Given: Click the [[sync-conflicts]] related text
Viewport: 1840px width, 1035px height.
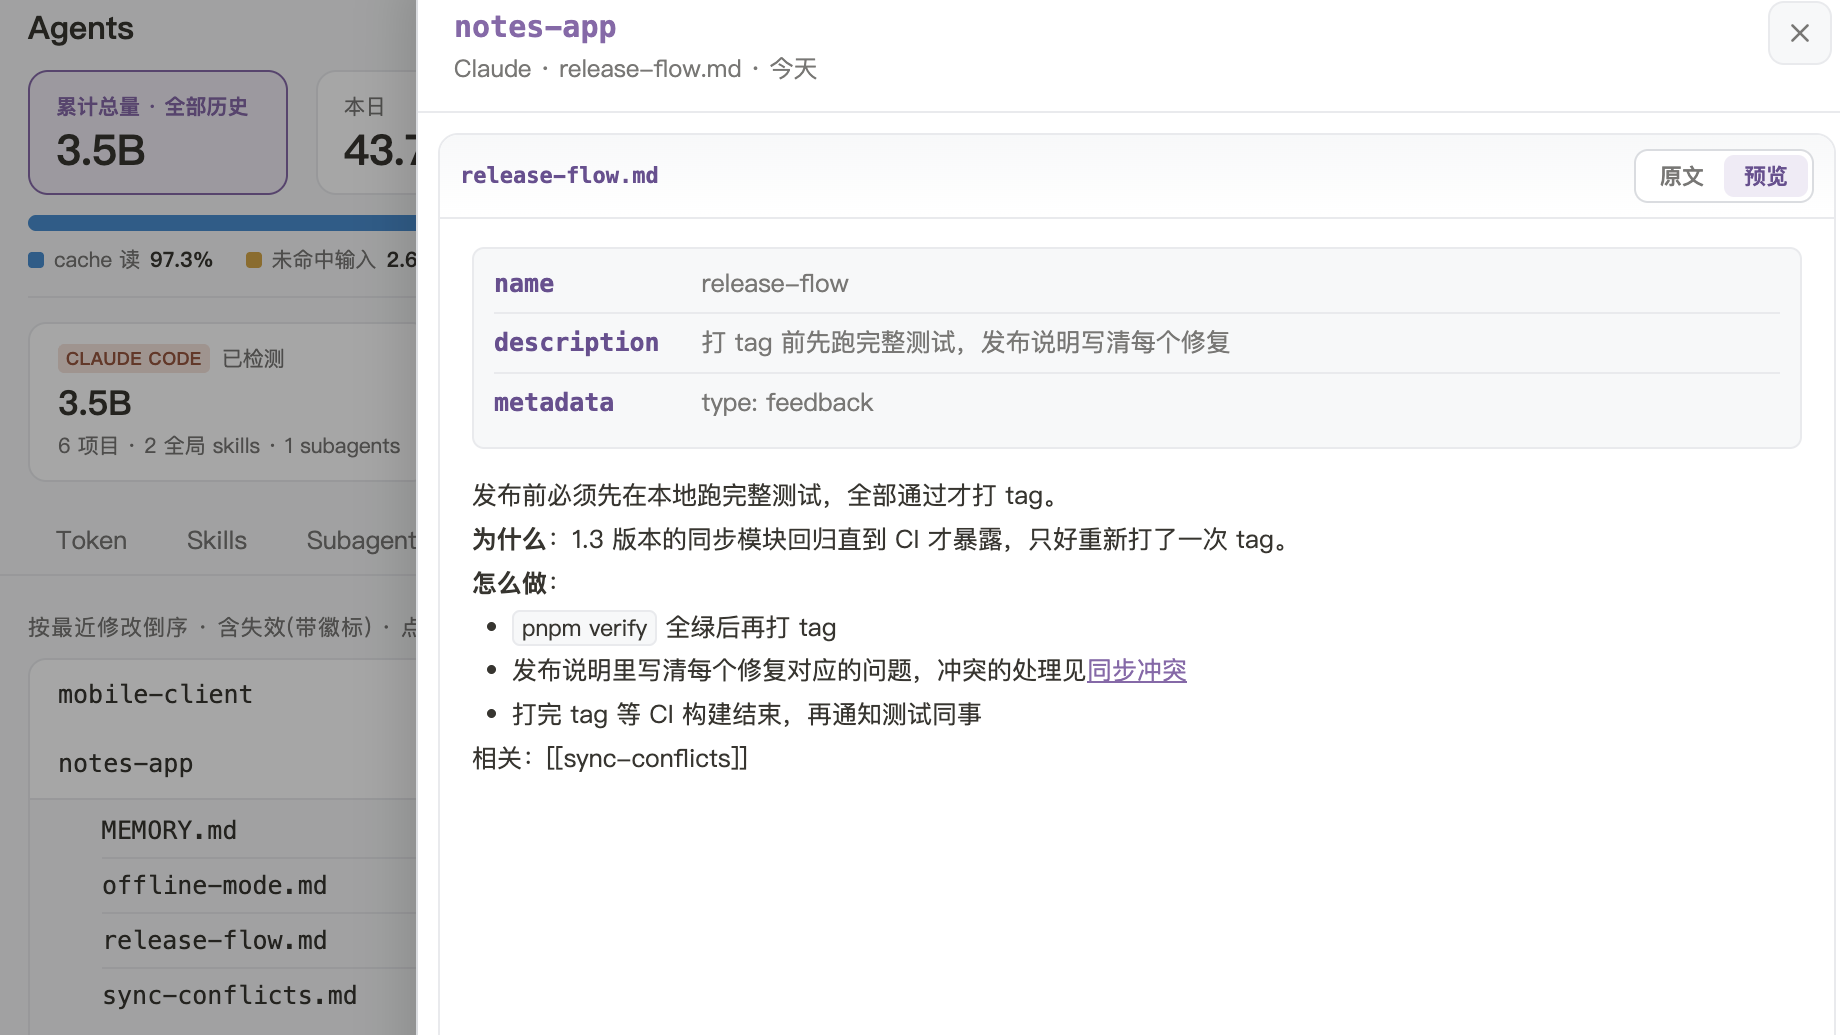Looking at the screenshot, I should click(x=647, y=758).
